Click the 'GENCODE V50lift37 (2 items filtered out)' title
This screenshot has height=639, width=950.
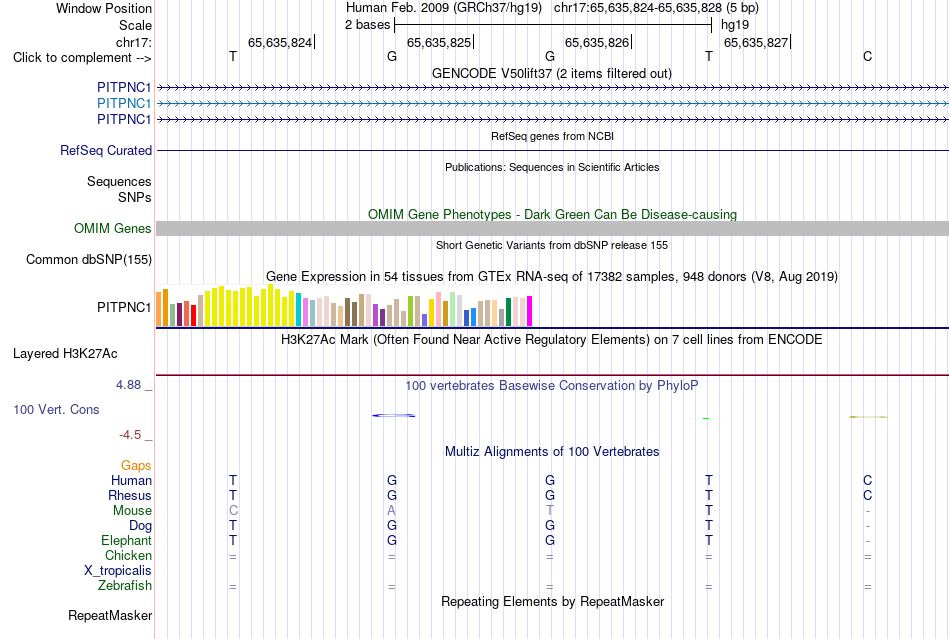[551, 74]
